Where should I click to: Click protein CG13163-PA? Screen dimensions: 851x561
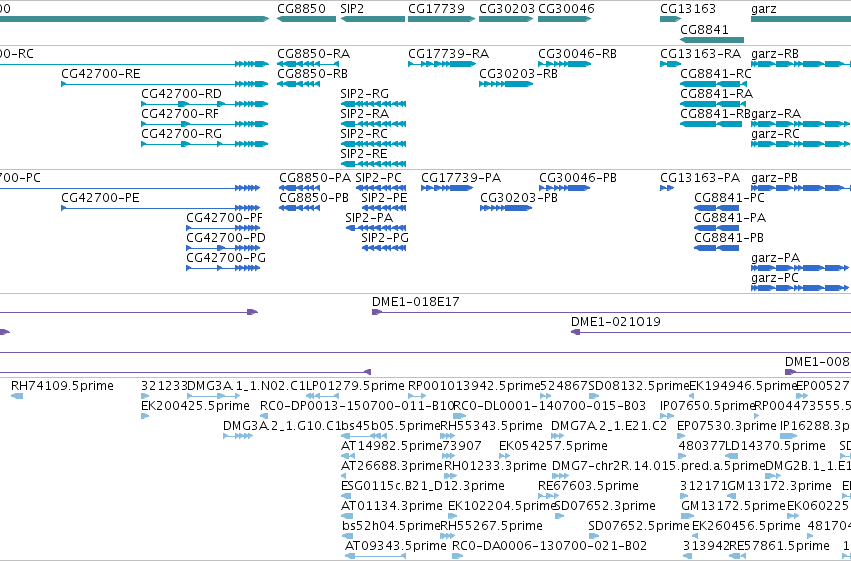click(x=667, y=188)
